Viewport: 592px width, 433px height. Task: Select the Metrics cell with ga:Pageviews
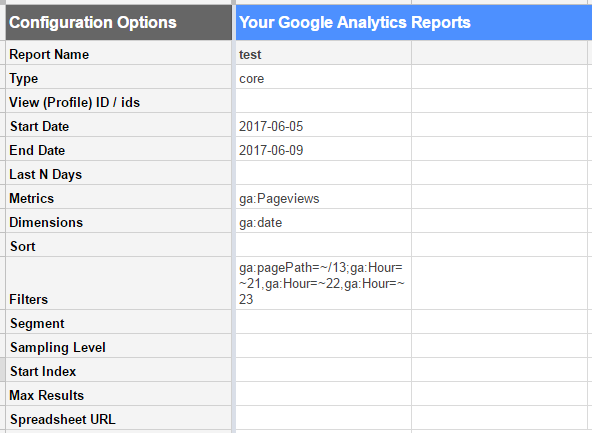click(x=324, y=198)
